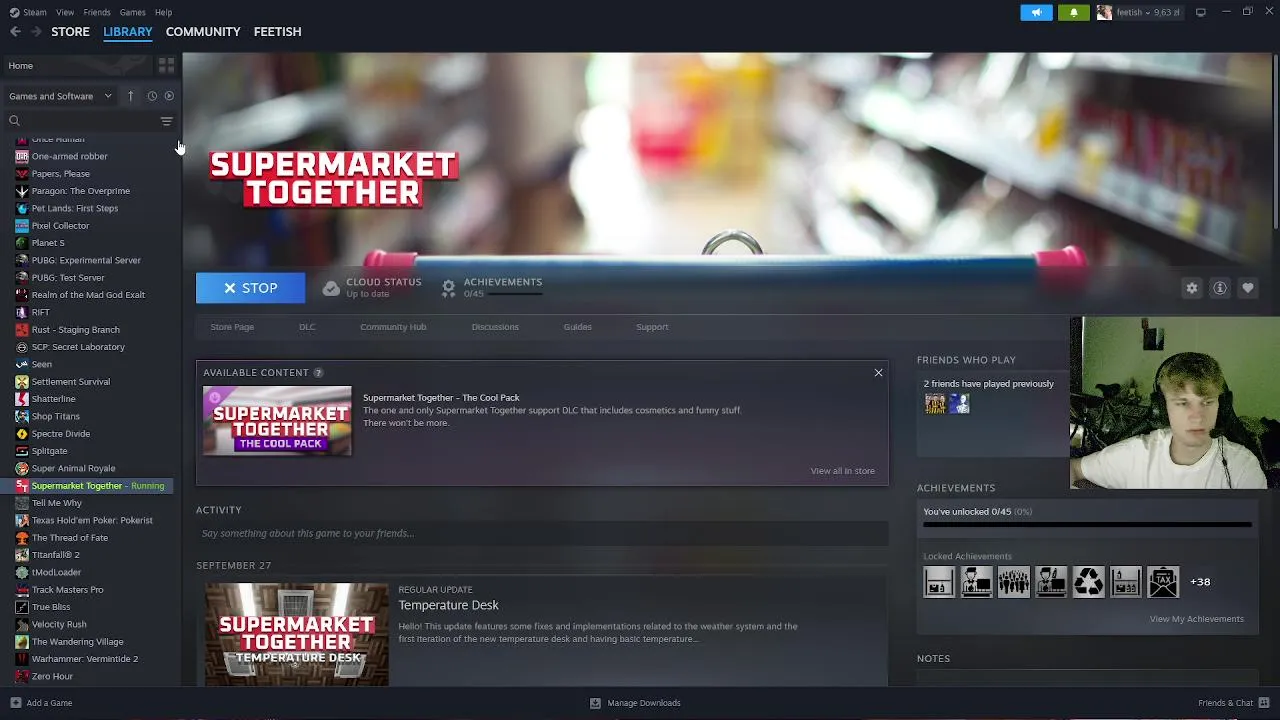This screenshot has width=1280, height=720.
Task: Stop the running game
Action: point(250,288)
